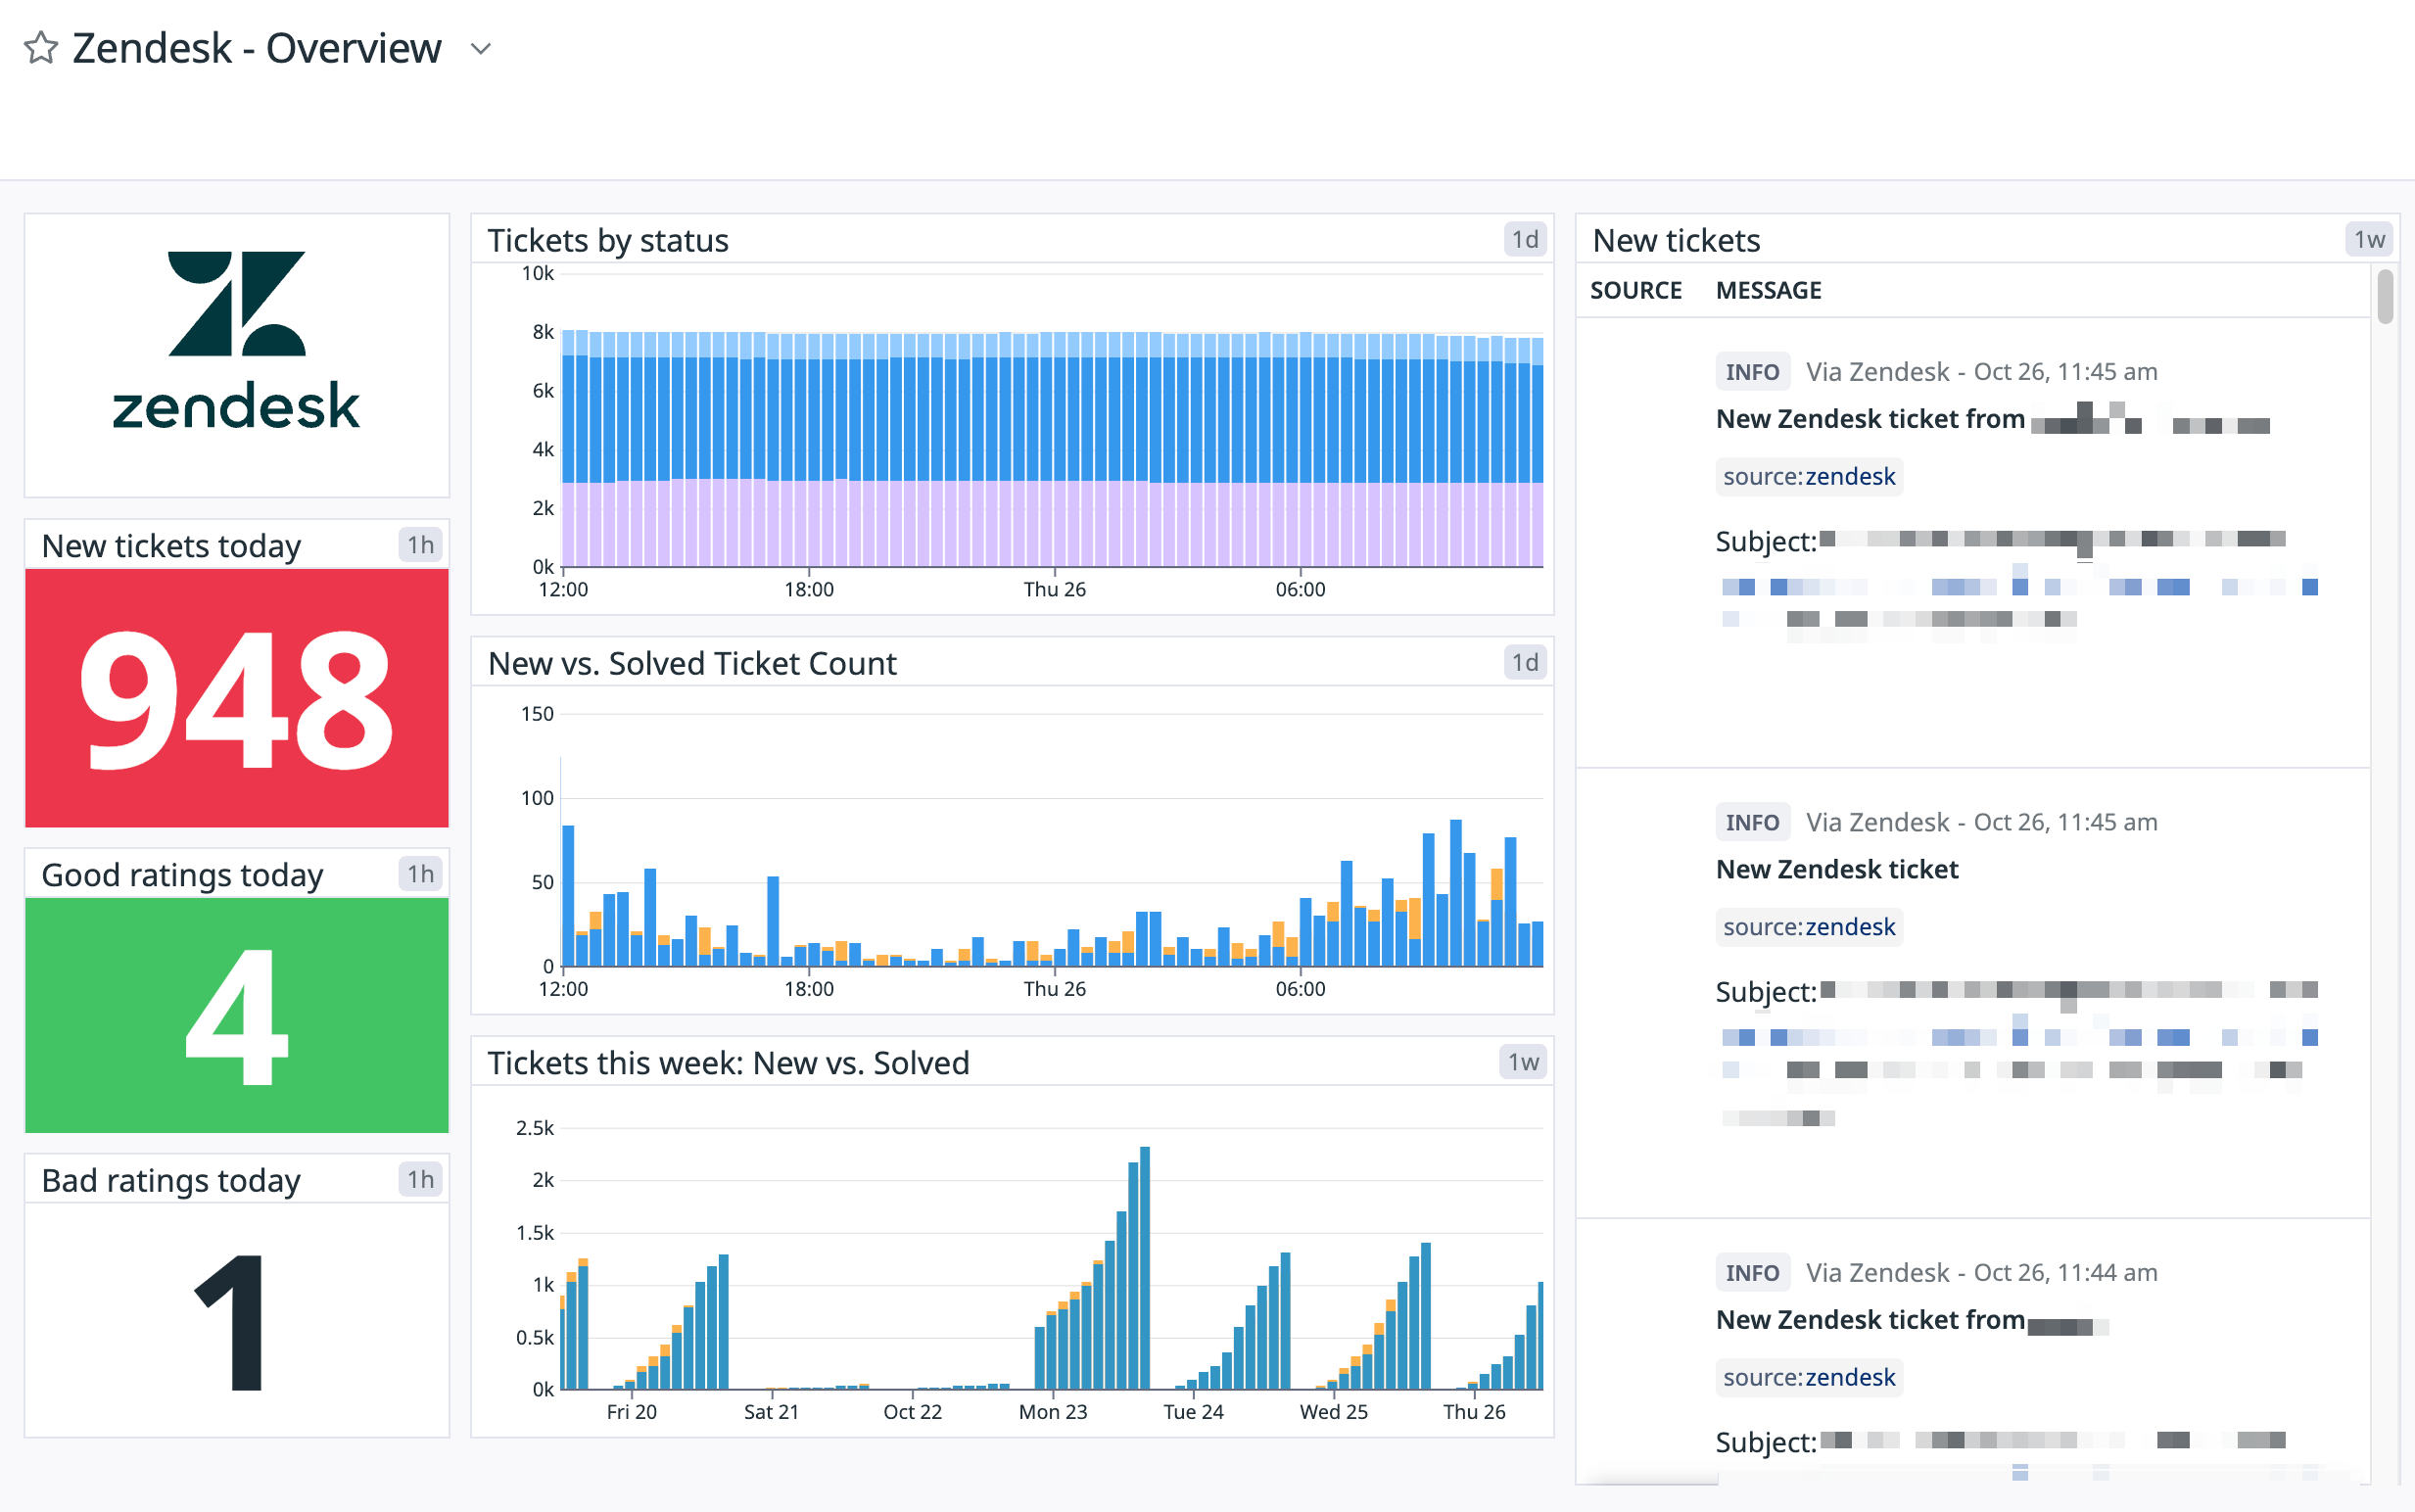The height and width of the screenshot is (1512, 2415).
Task: Click the source:zendesk tag in second ticket
Action: 1808,927
